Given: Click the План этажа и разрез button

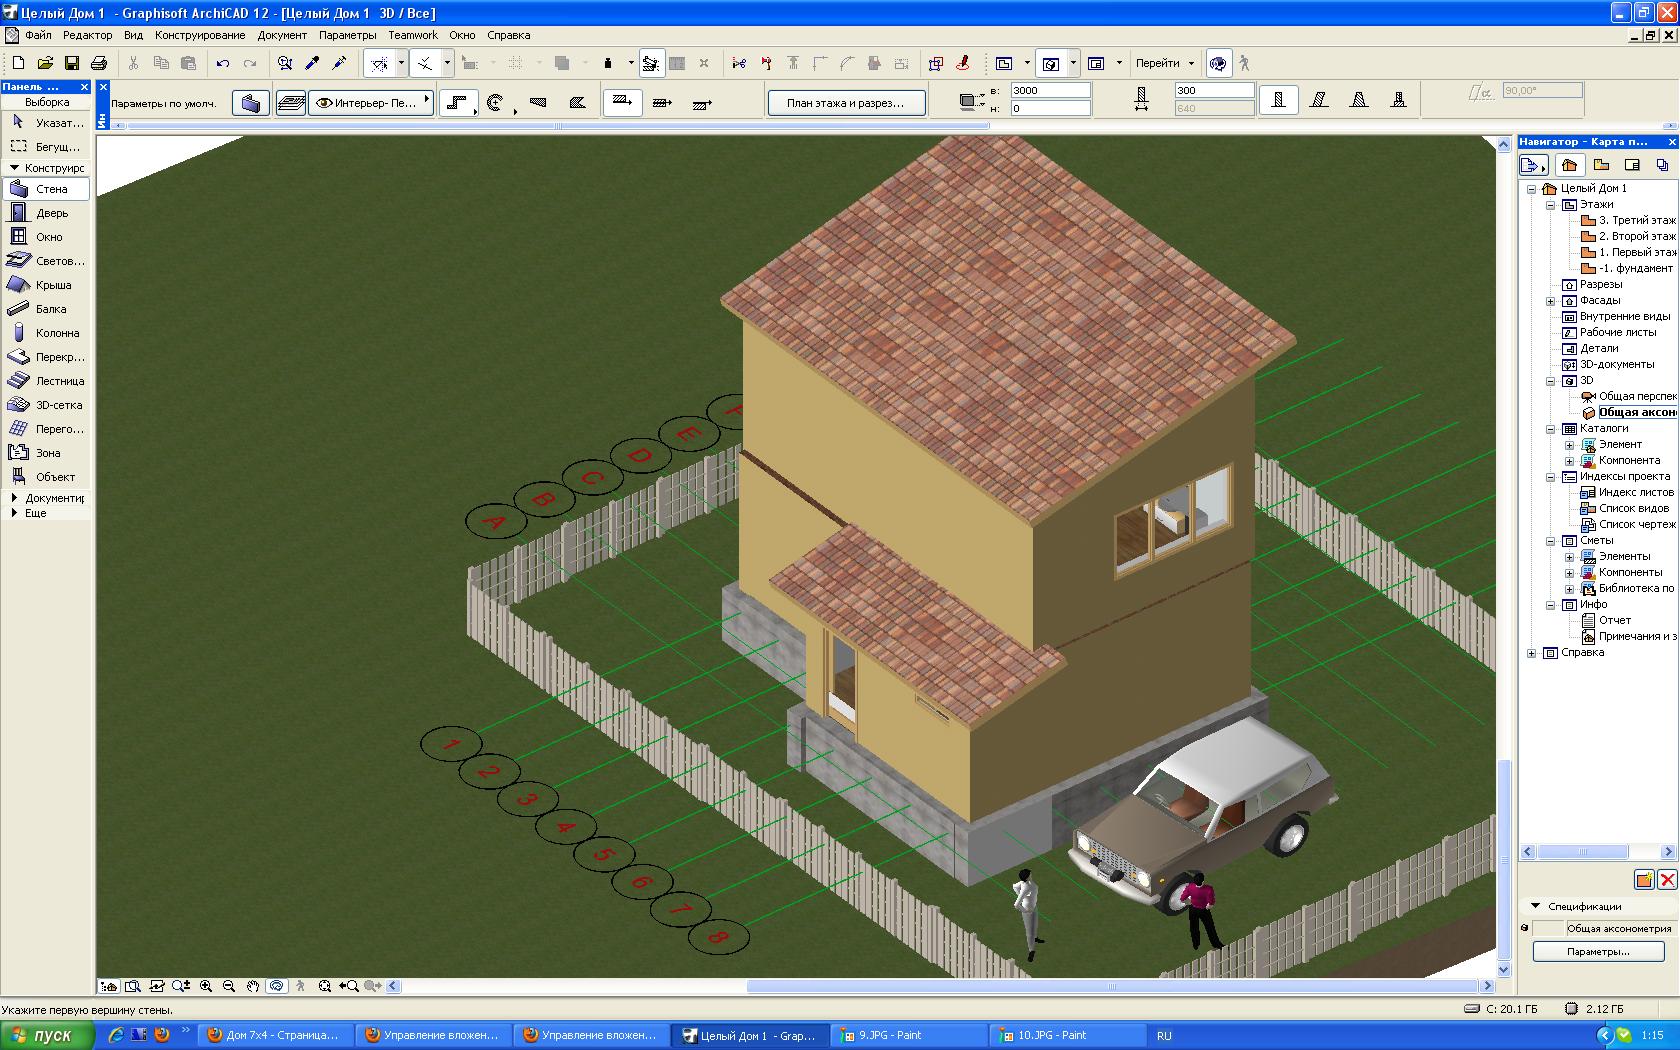Looking at the screenshot, I should (x=845, y=103).
